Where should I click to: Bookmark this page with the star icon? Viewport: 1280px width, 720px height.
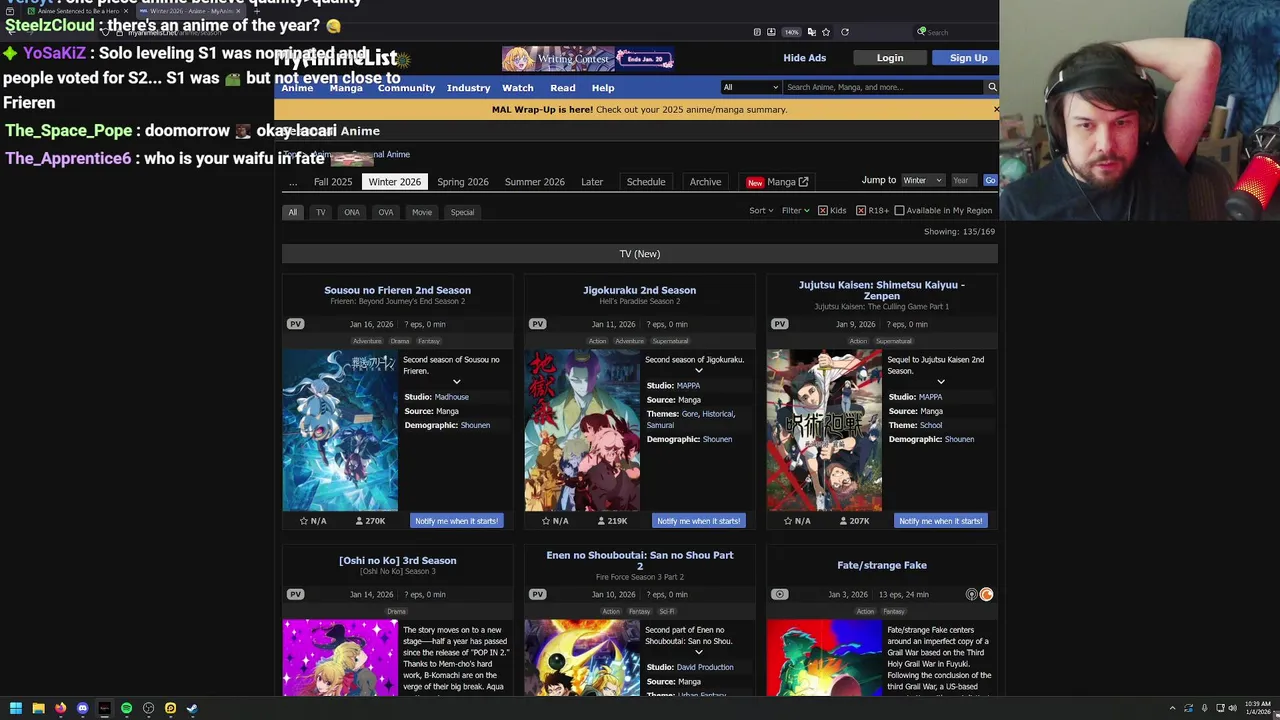[826, 32]
